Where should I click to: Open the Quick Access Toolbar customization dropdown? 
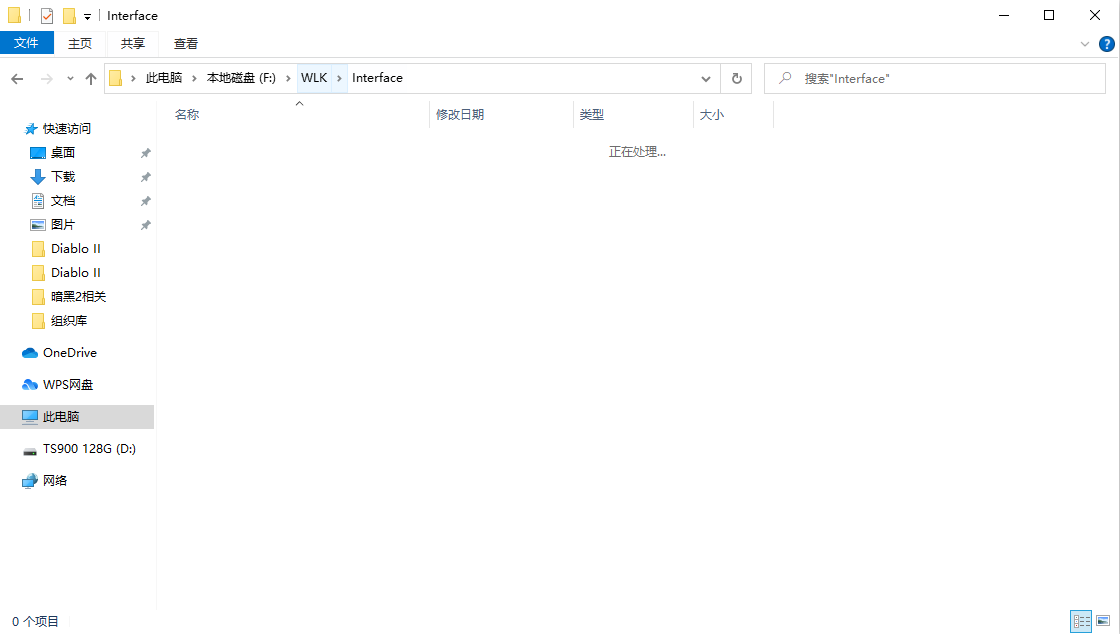coord(87,15)
